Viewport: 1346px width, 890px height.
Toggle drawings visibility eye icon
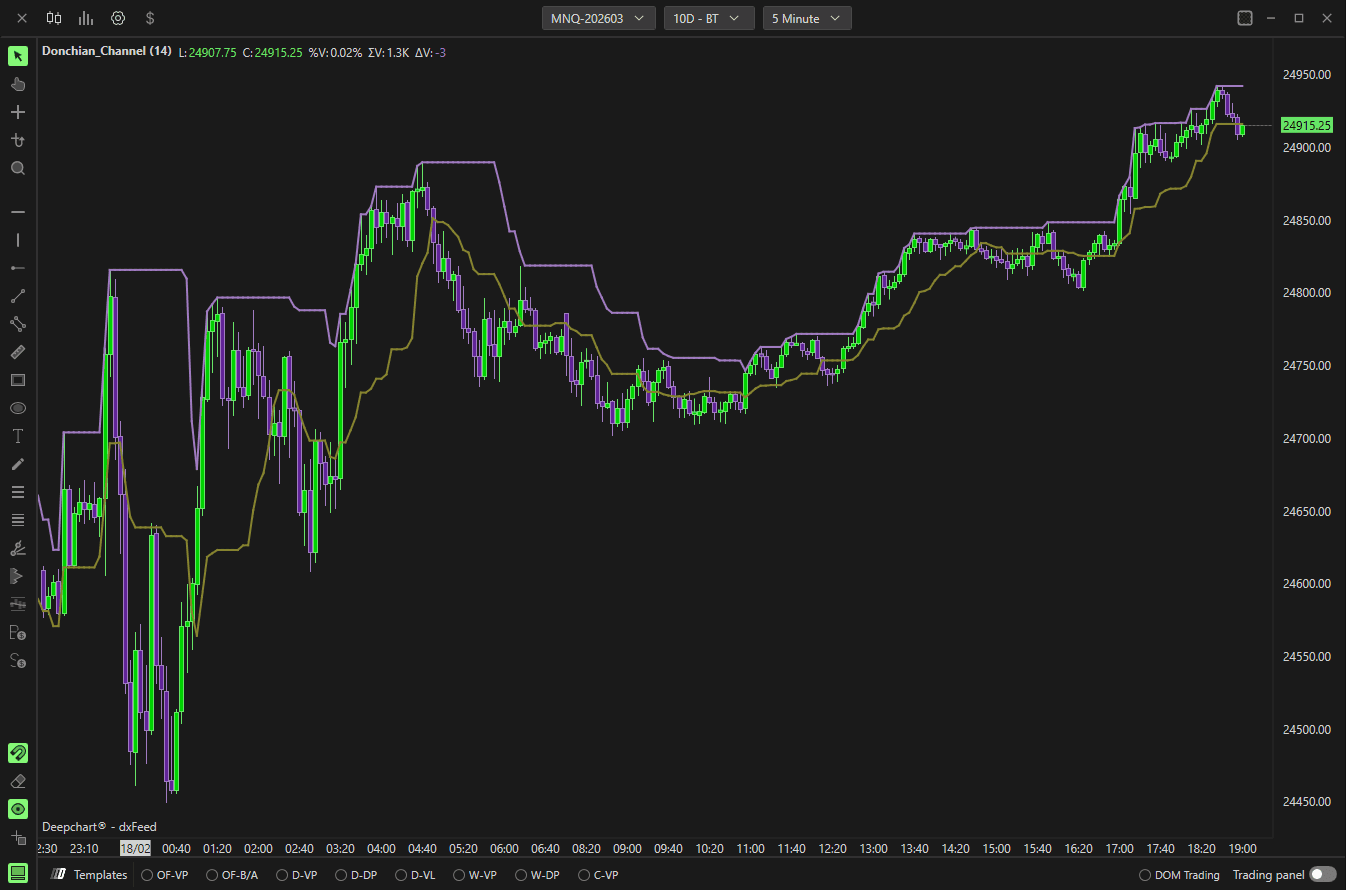[18, 809]
